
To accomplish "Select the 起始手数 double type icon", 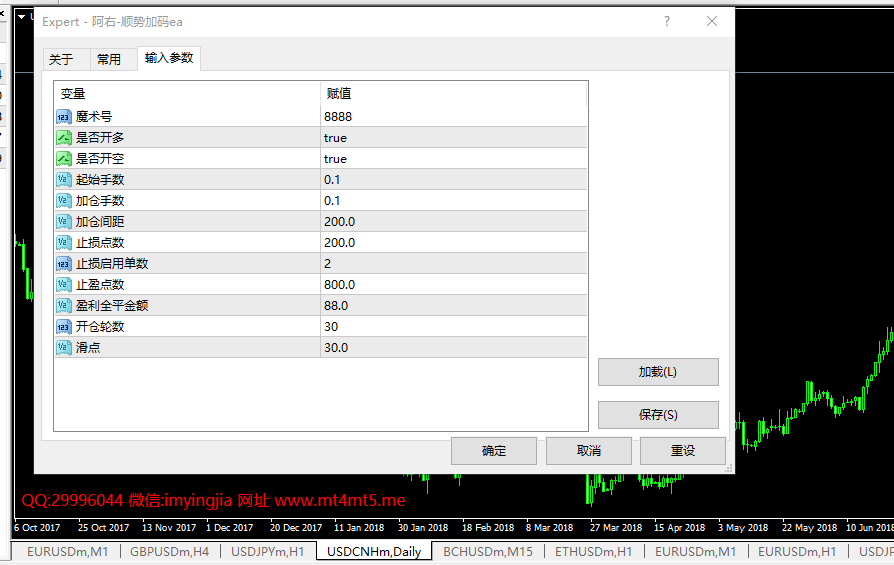I will coord(64,180).
